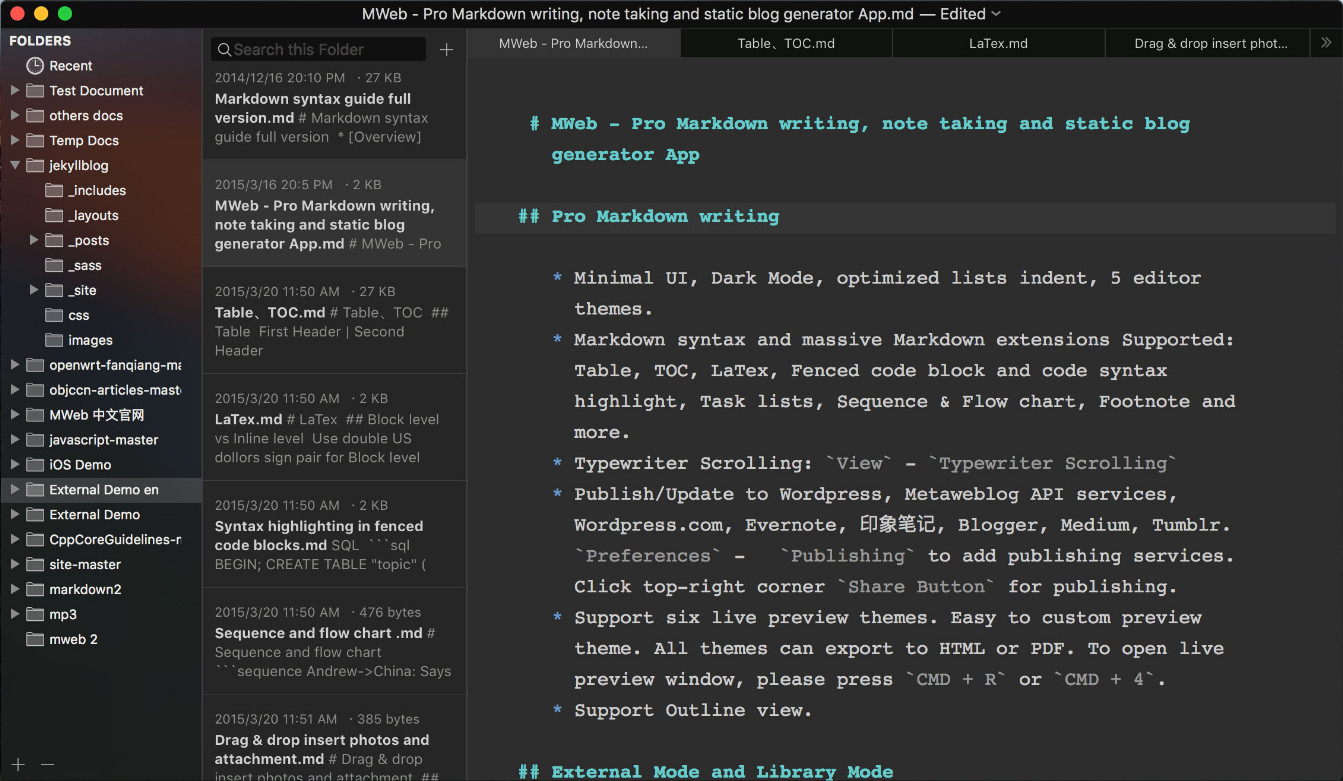The image size is (1343, 781).
Task: Click the remove folder minus icon at sidebar bottom
Action: [x=47, y=765]
